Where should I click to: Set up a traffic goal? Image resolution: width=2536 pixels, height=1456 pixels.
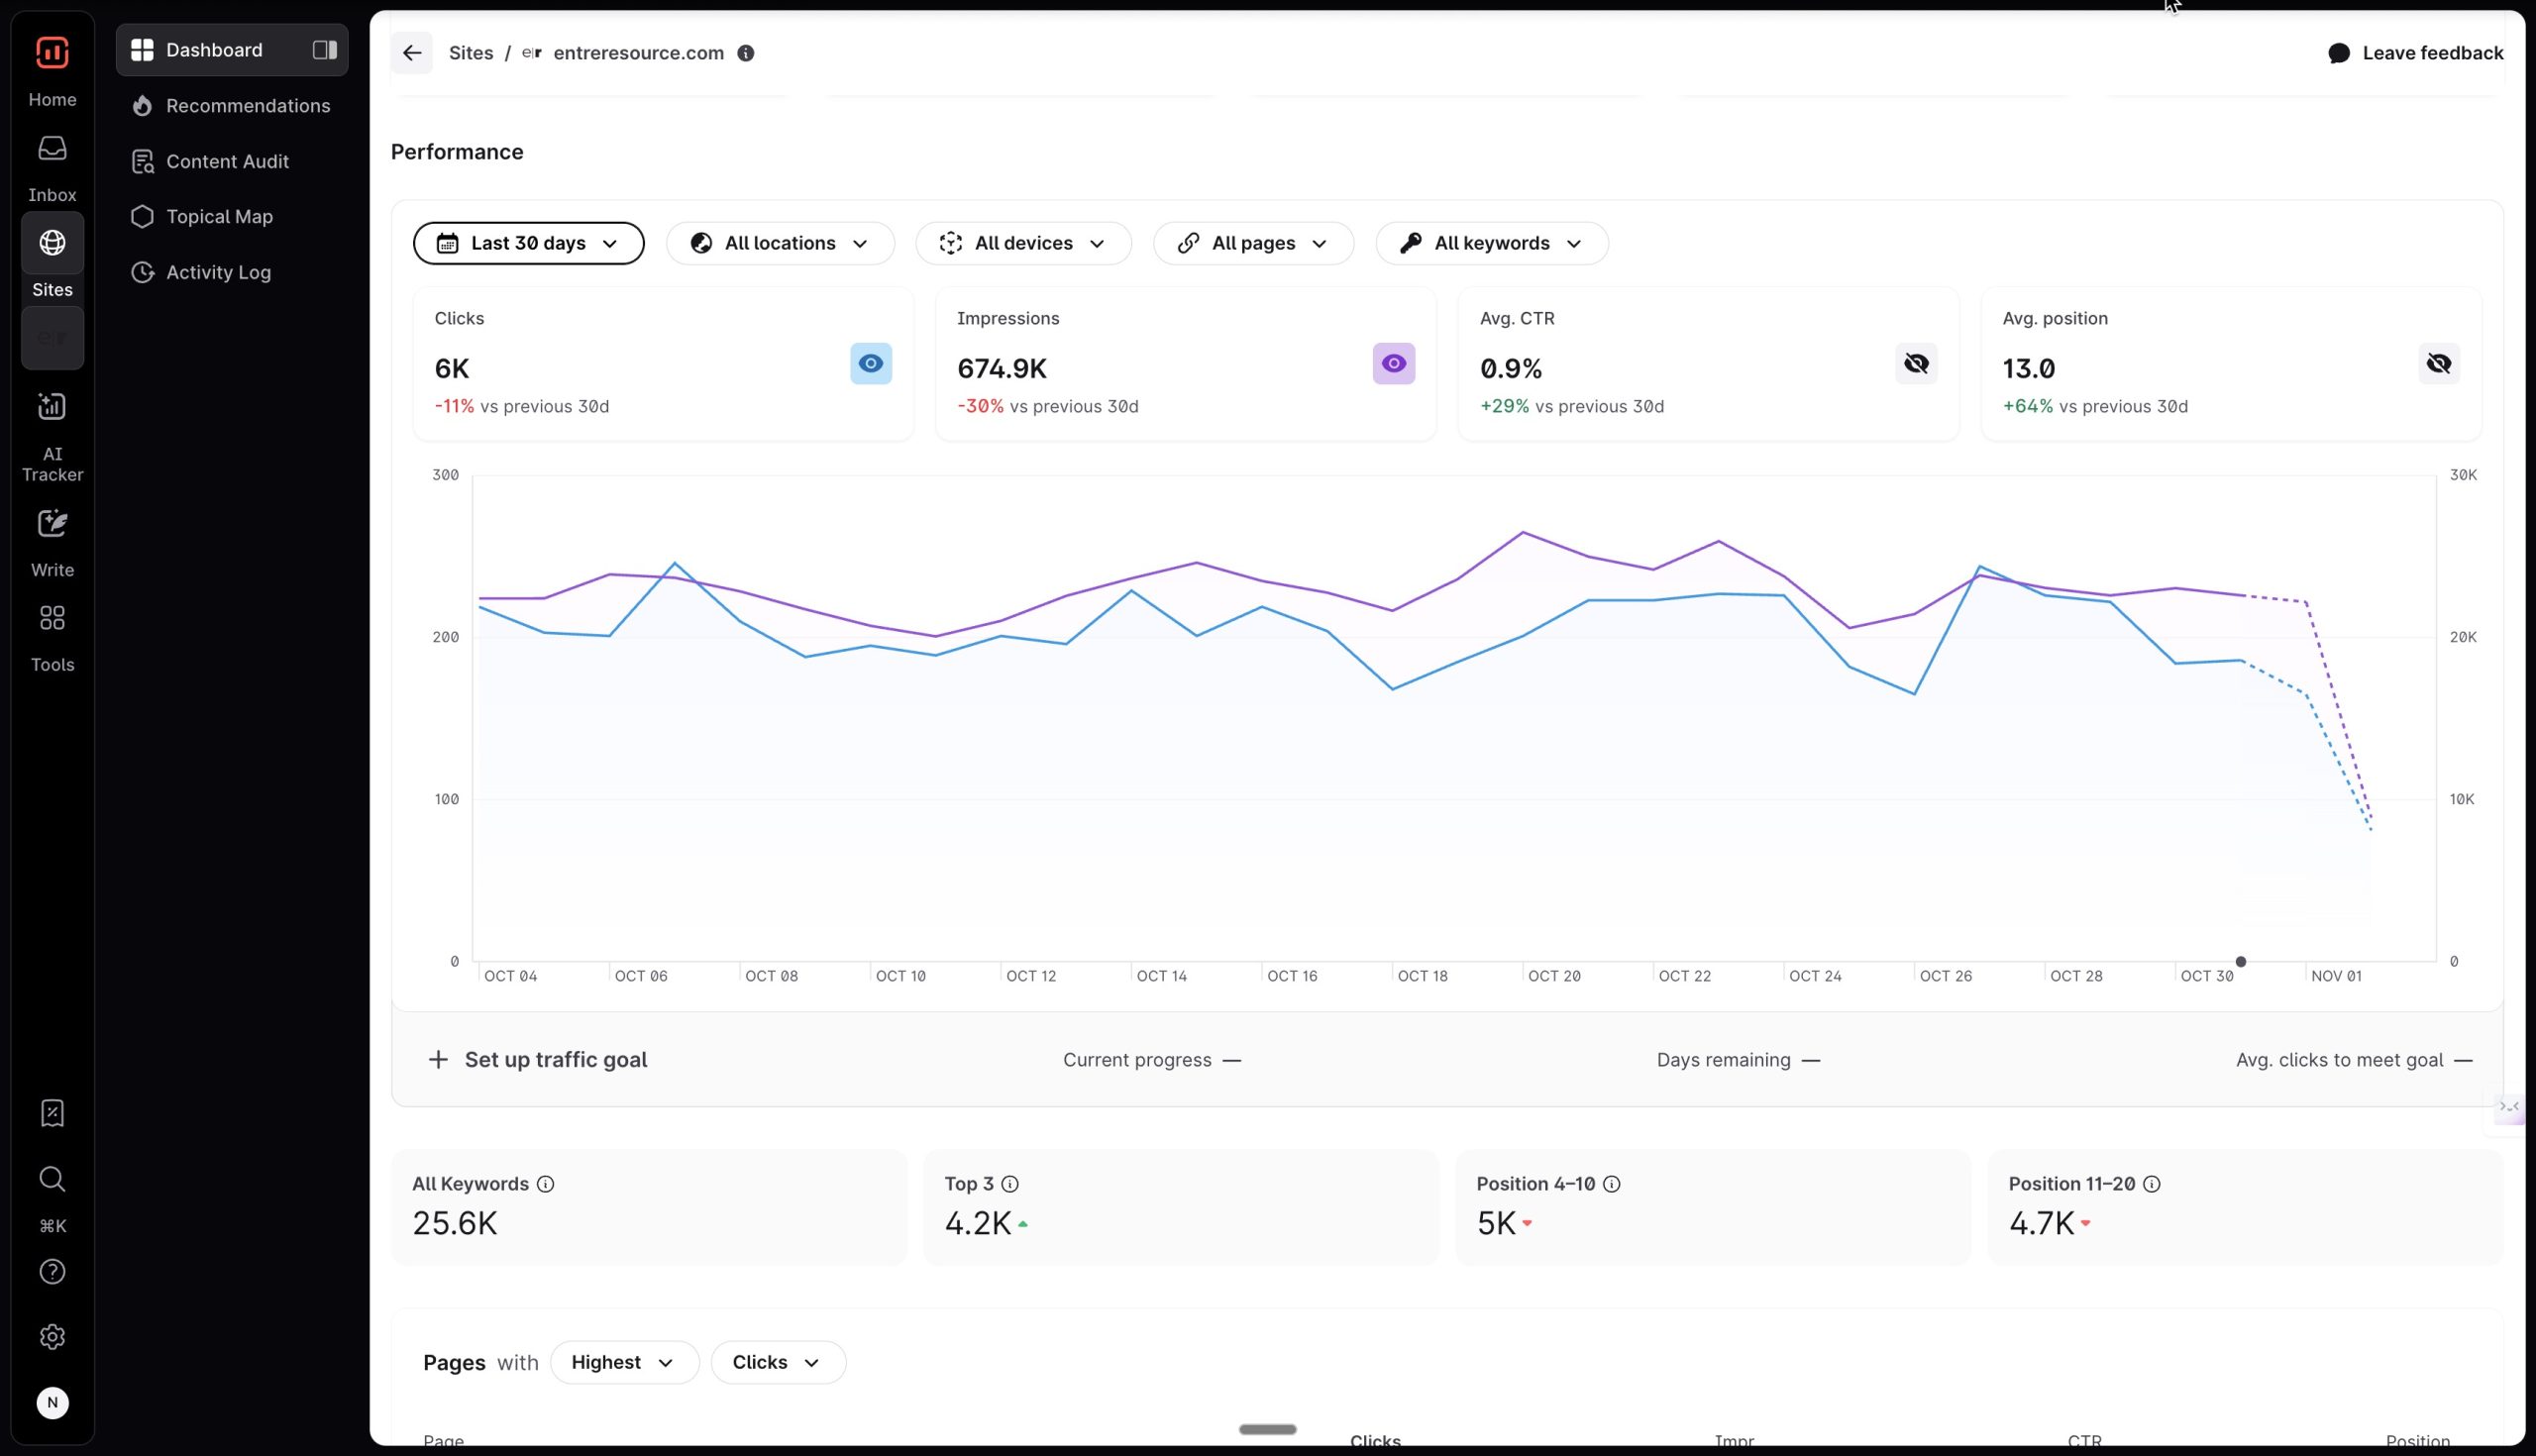[x=538, y=1059]
